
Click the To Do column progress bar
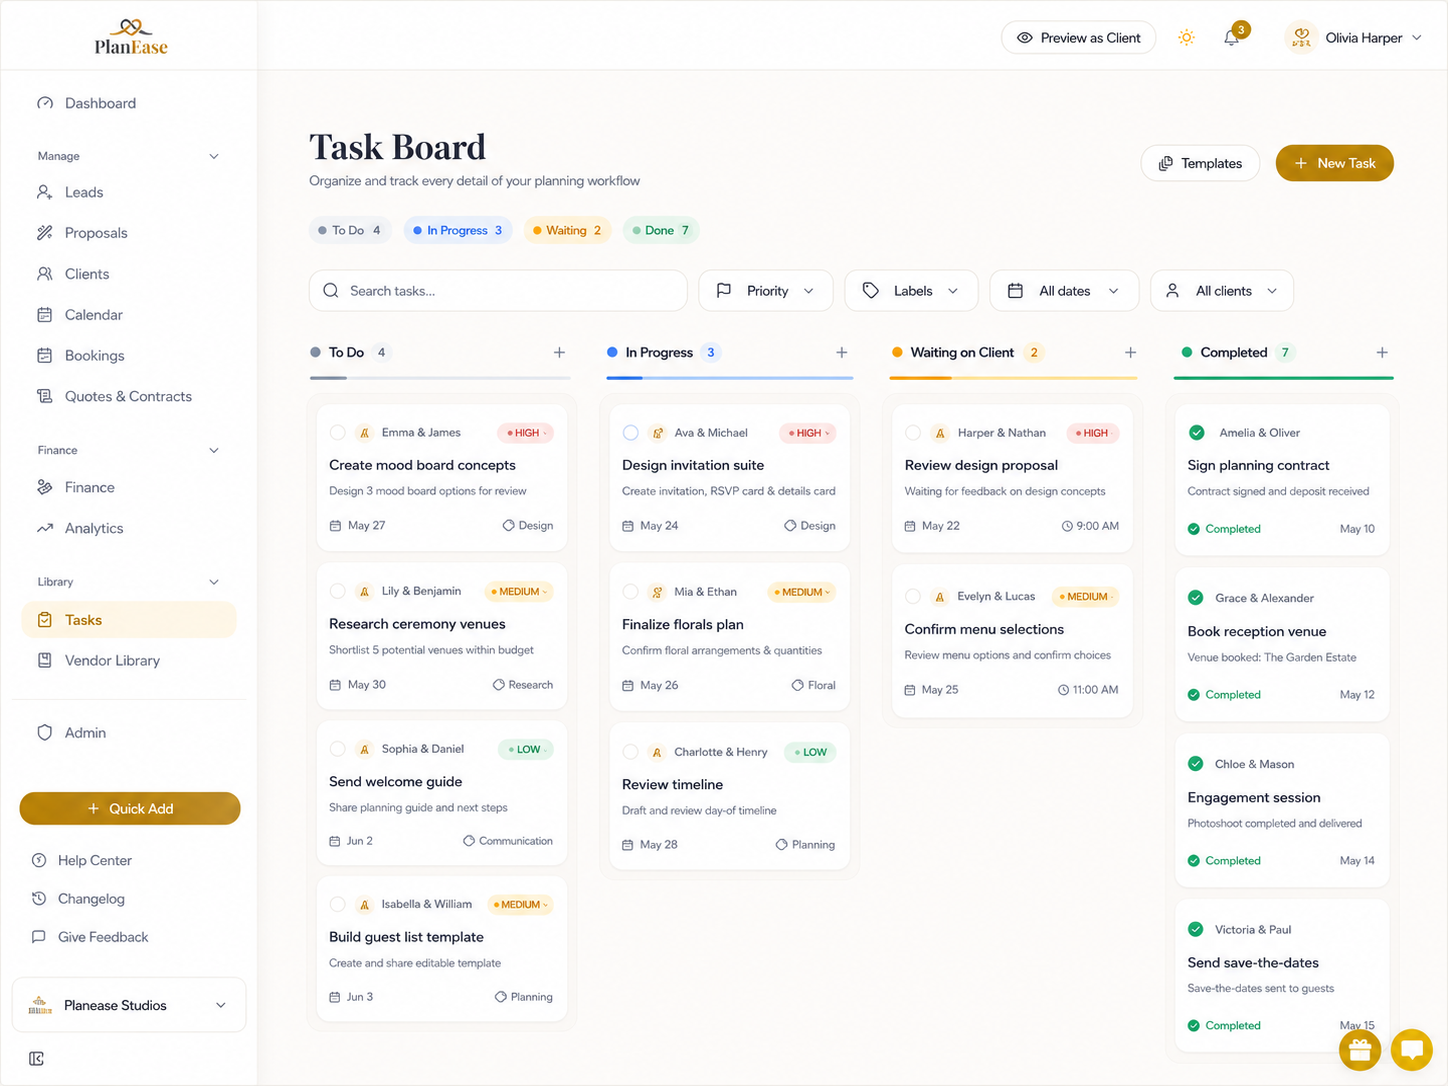coord(440,378)
